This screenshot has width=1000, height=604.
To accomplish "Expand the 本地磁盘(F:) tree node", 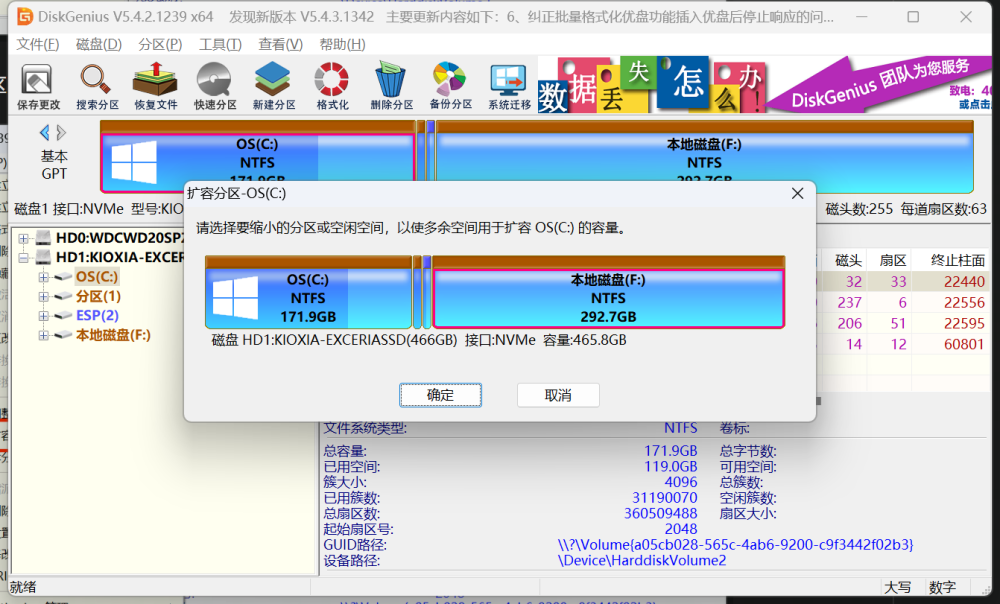I will (x=43, y=335).
